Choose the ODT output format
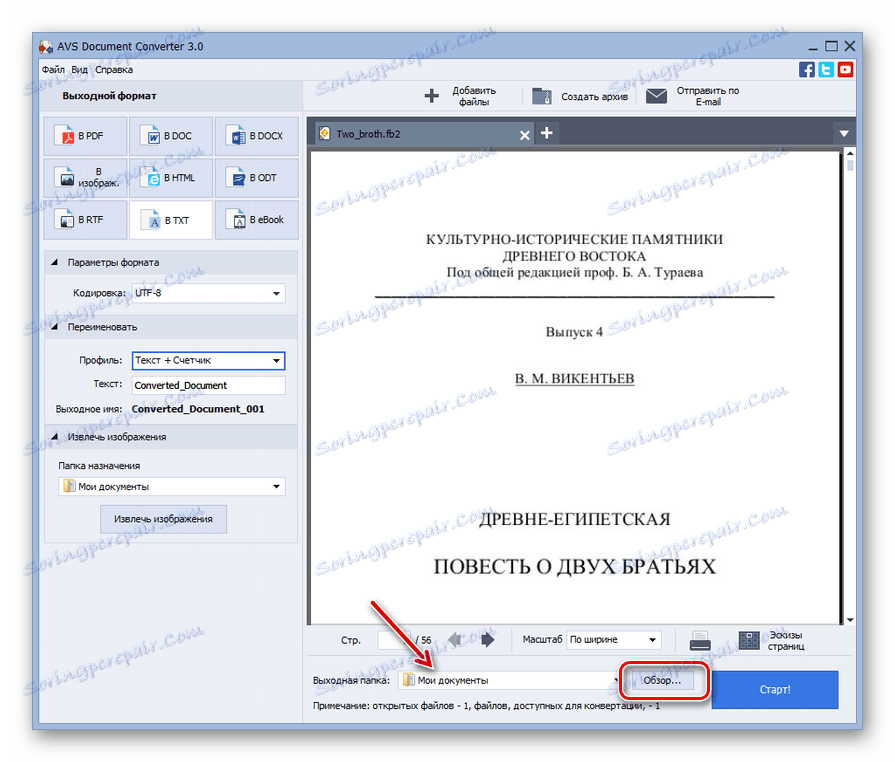The image size is (895, 762). tap(256, 178)
